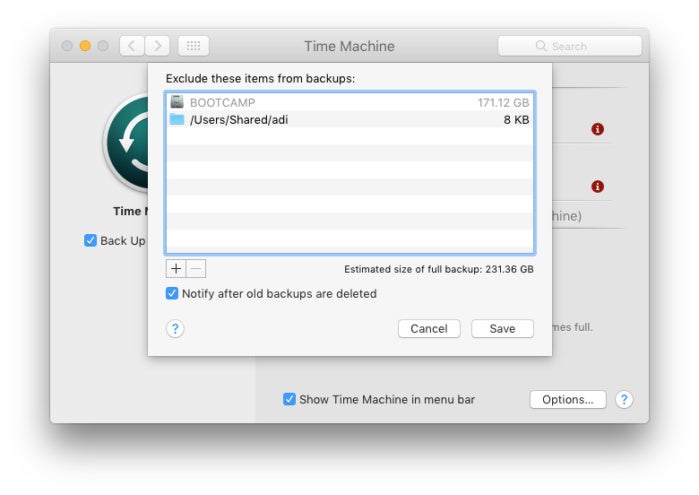Click the Save button

[x=502, y=329]
